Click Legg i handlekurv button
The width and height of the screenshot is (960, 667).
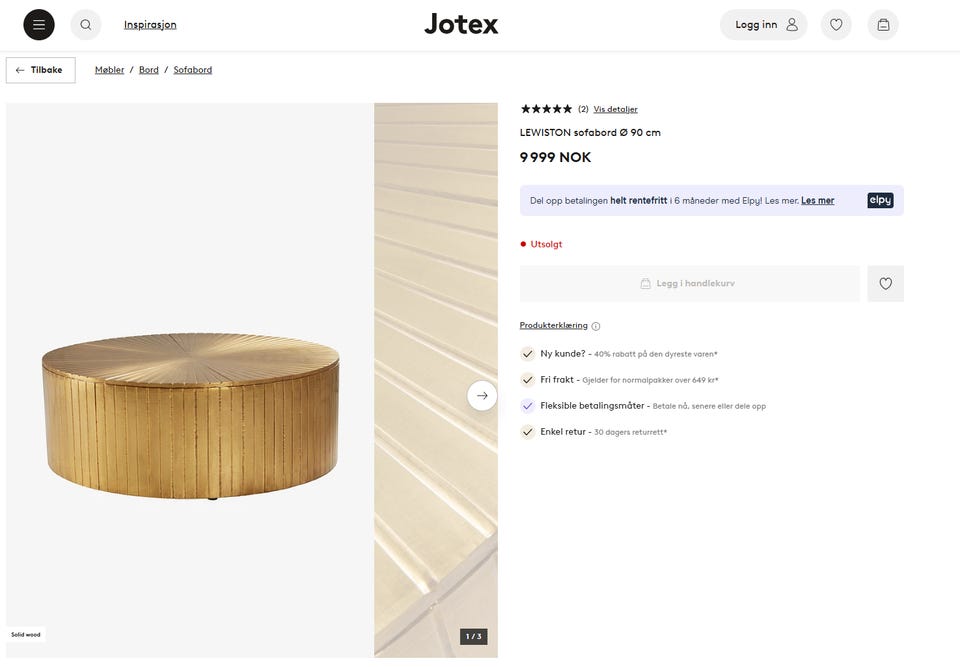pyautogui.click(x=689, y=284)
